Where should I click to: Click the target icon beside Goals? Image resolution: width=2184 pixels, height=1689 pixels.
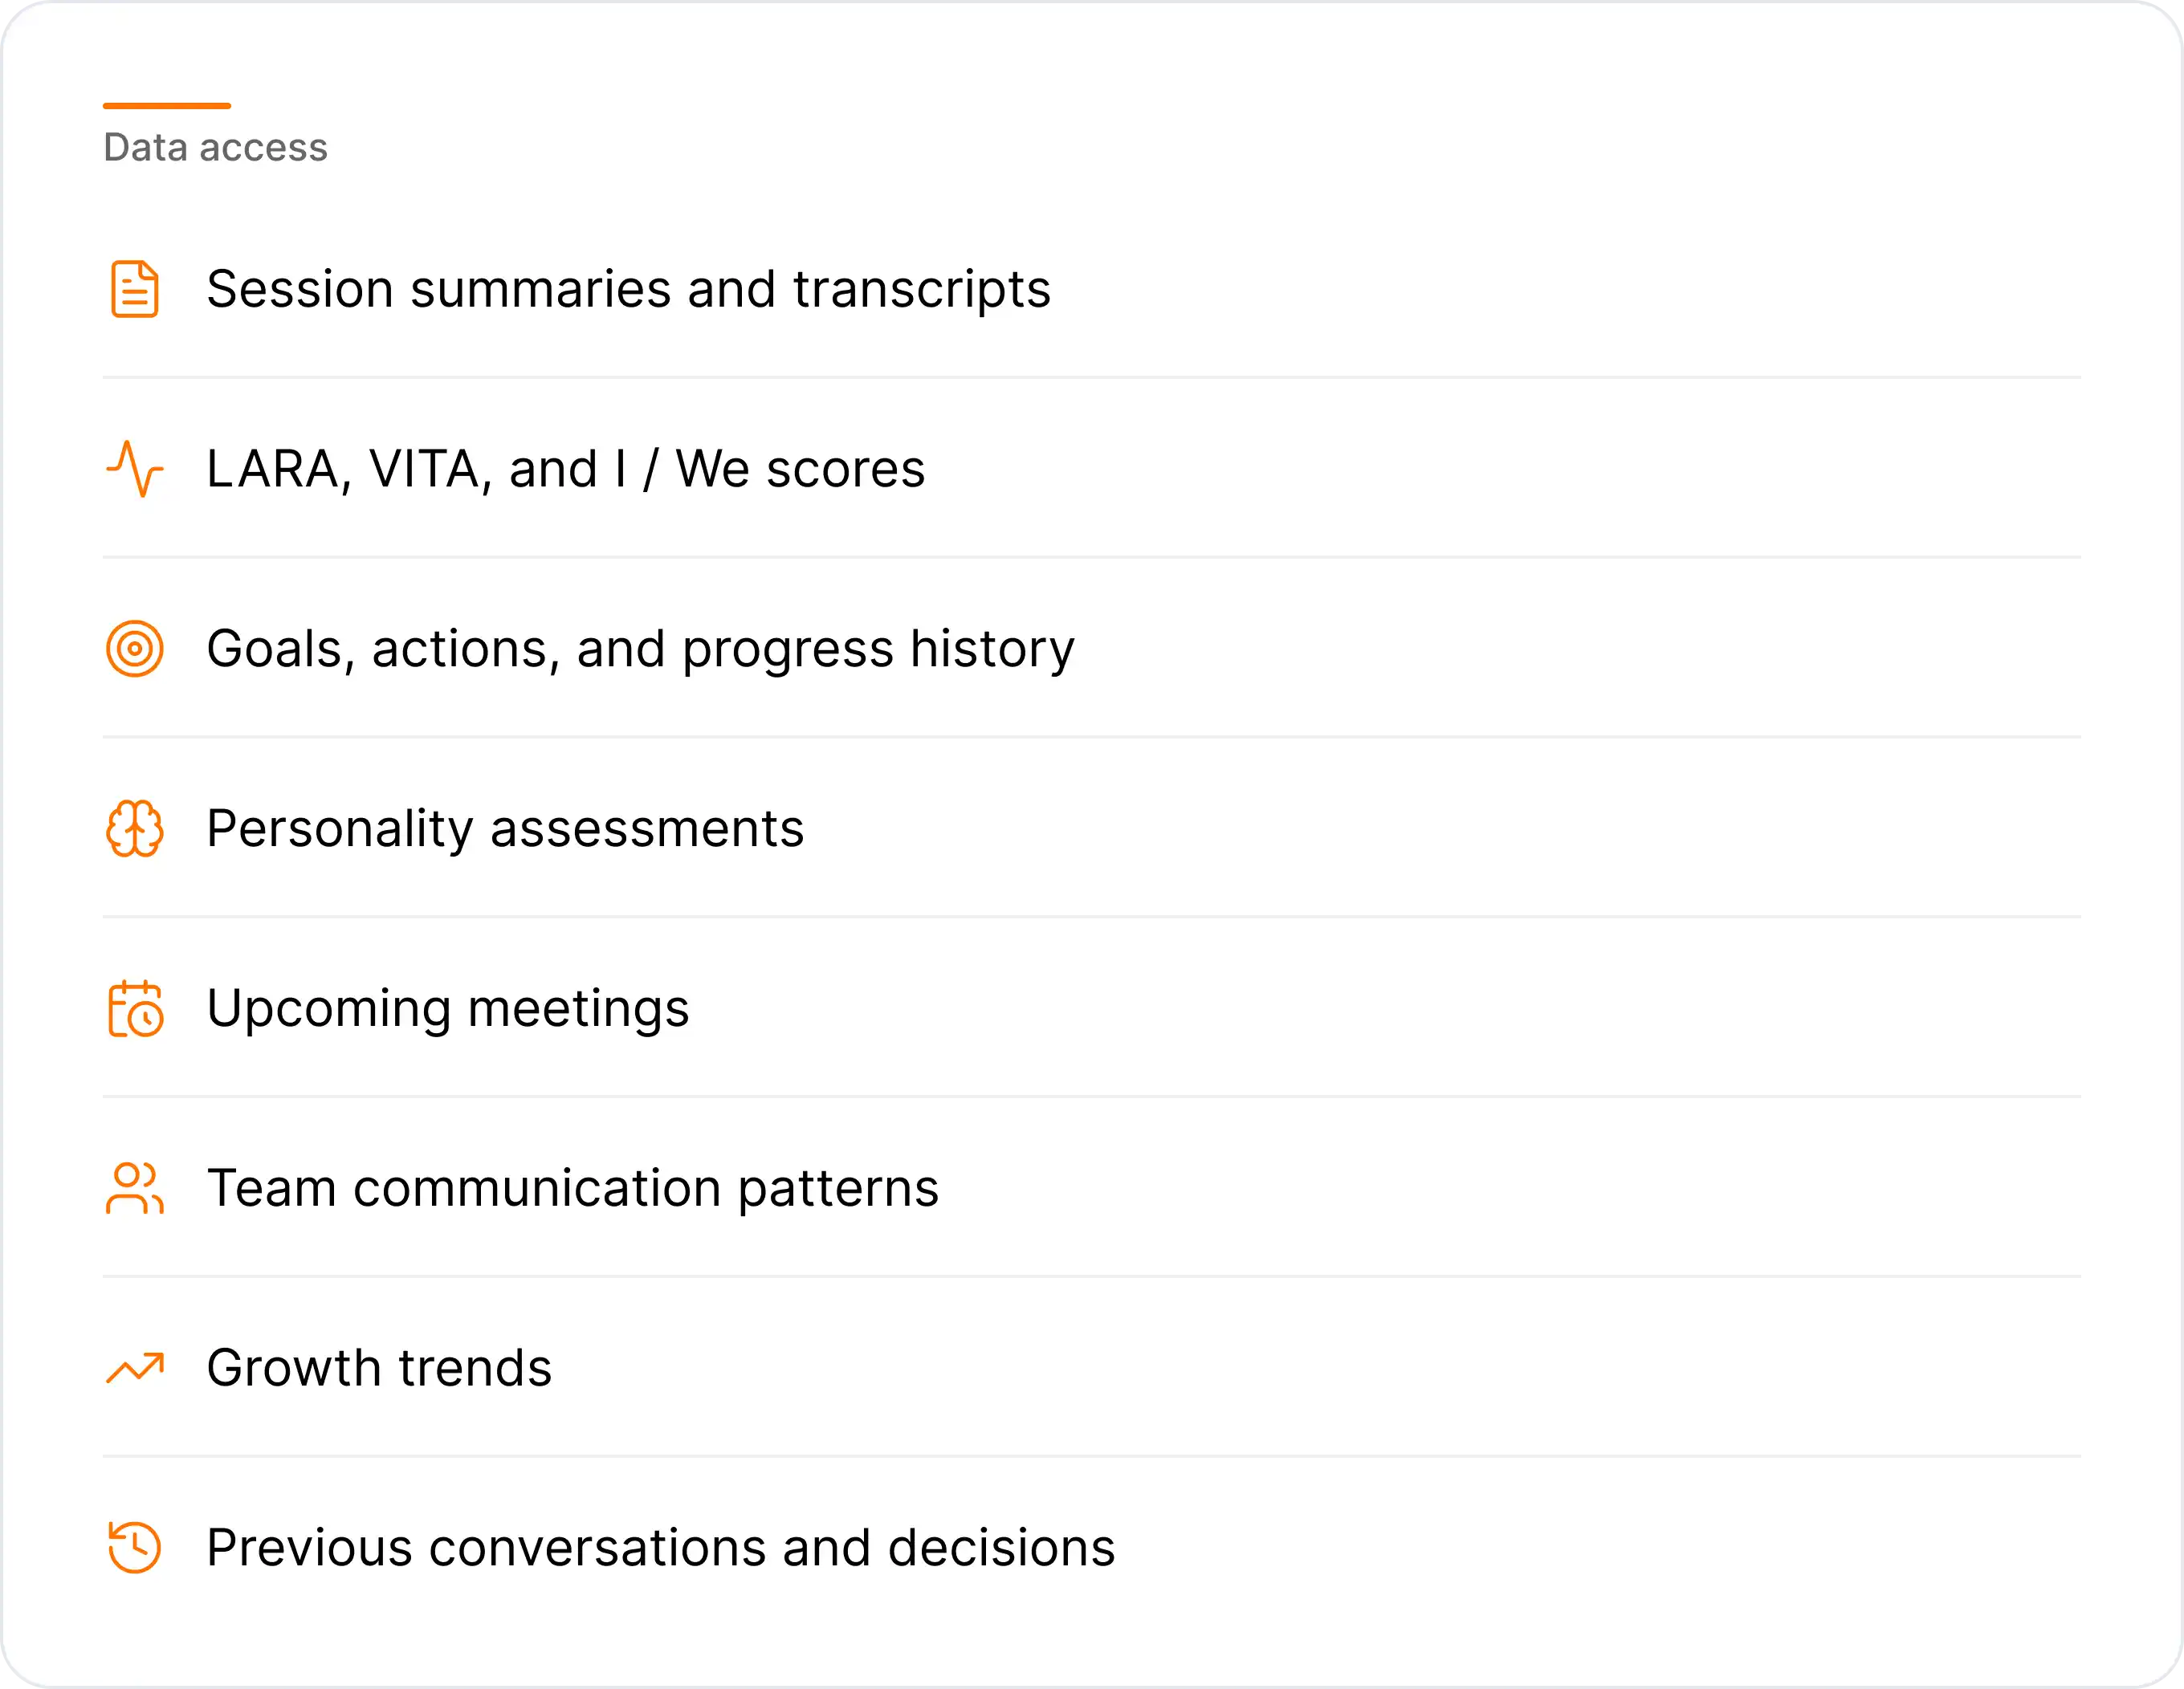tap(134, 649)
